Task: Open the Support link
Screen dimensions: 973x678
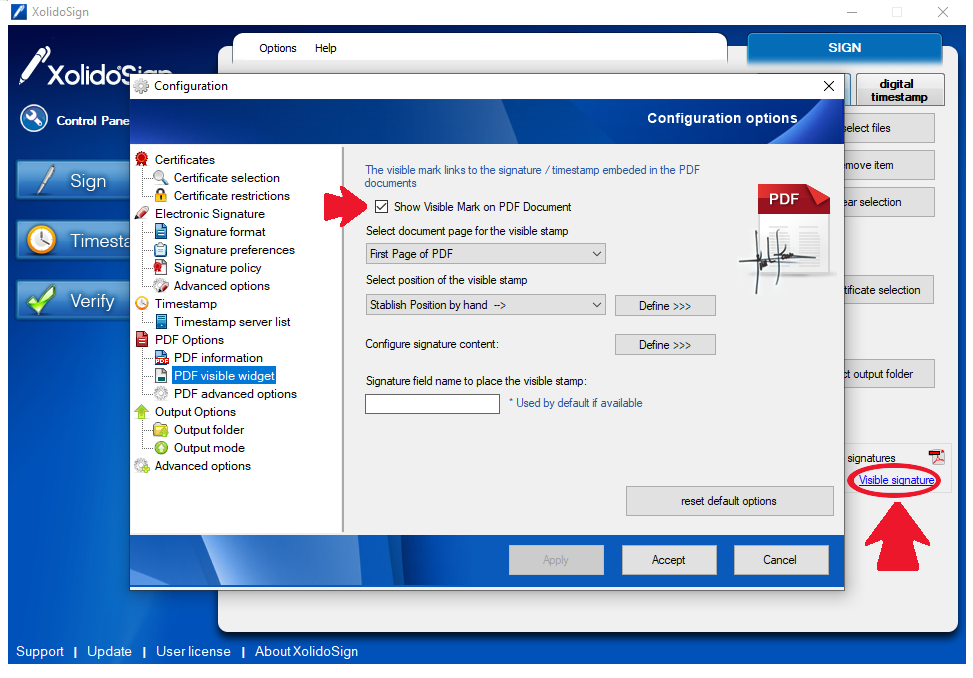Action: [40, 651]
